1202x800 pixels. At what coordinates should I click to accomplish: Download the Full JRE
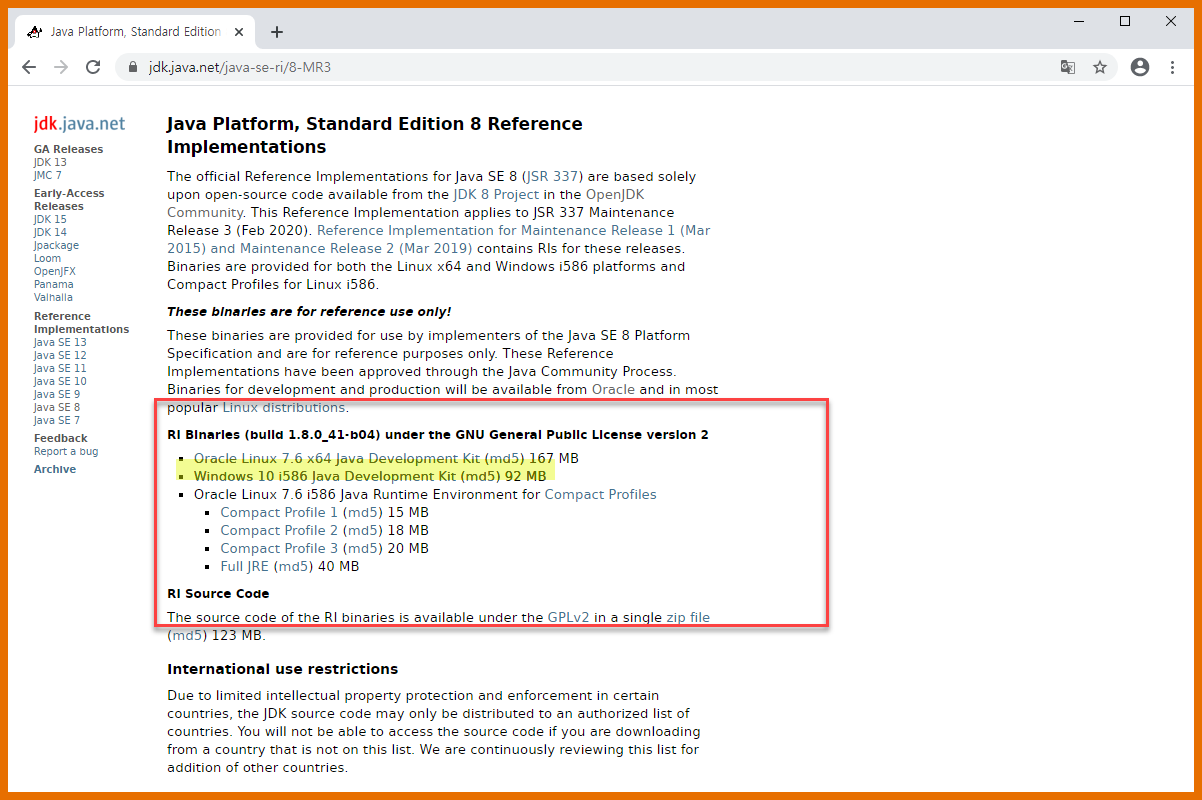click(245, 566)
